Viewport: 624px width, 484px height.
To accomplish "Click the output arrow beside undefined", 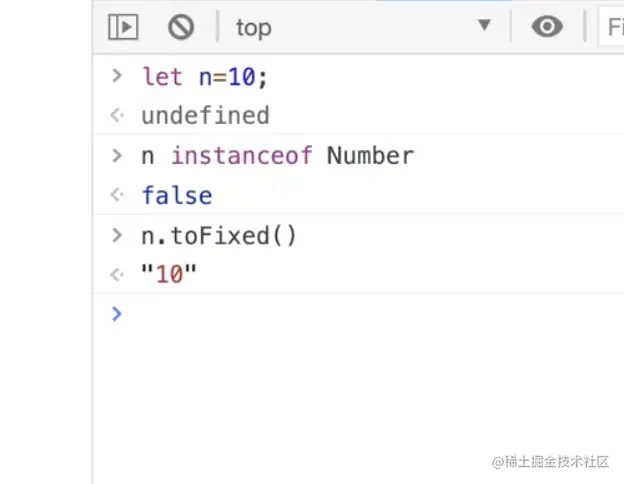I will (x=117, y=115).
